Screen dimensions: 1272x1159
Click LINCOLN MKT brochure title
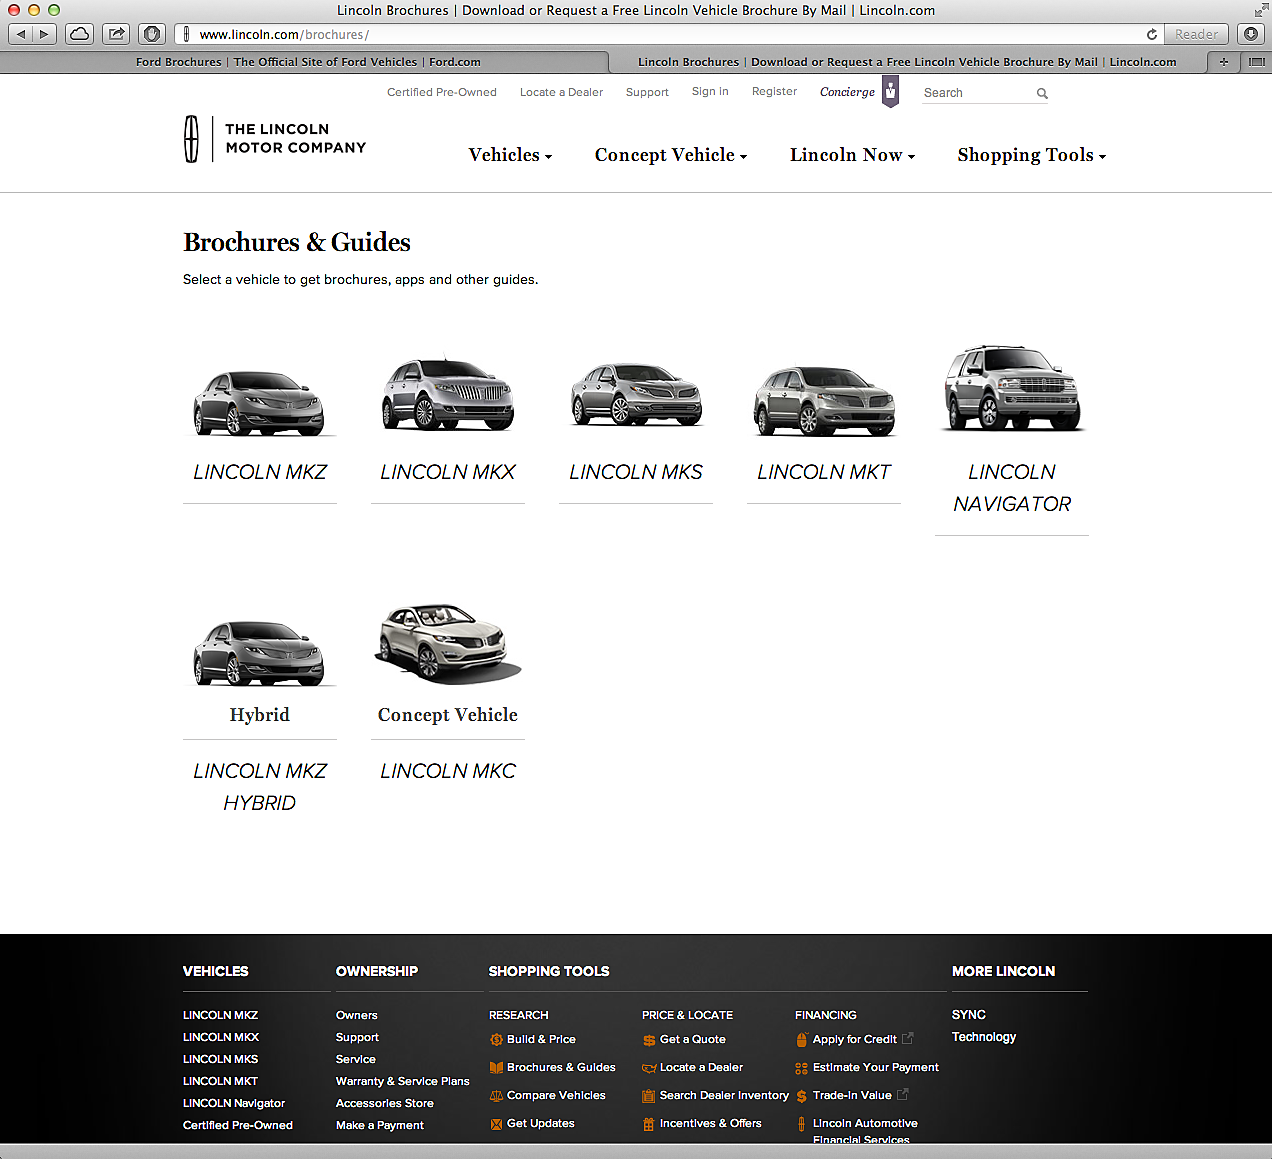tap(824, 472)
